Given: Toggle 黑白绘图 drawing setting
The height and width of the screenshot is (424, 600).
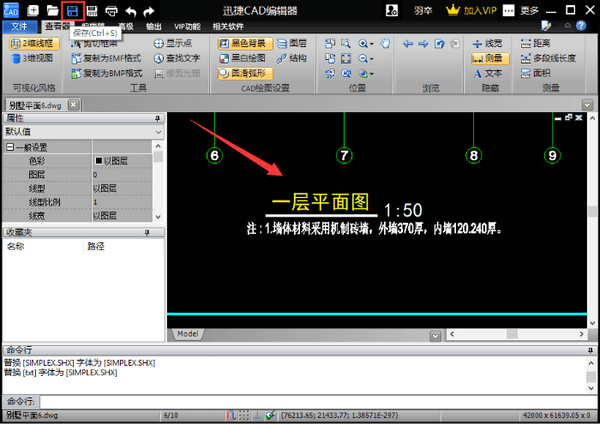Looking at the screenshot, I should click(x=242, y=58).
